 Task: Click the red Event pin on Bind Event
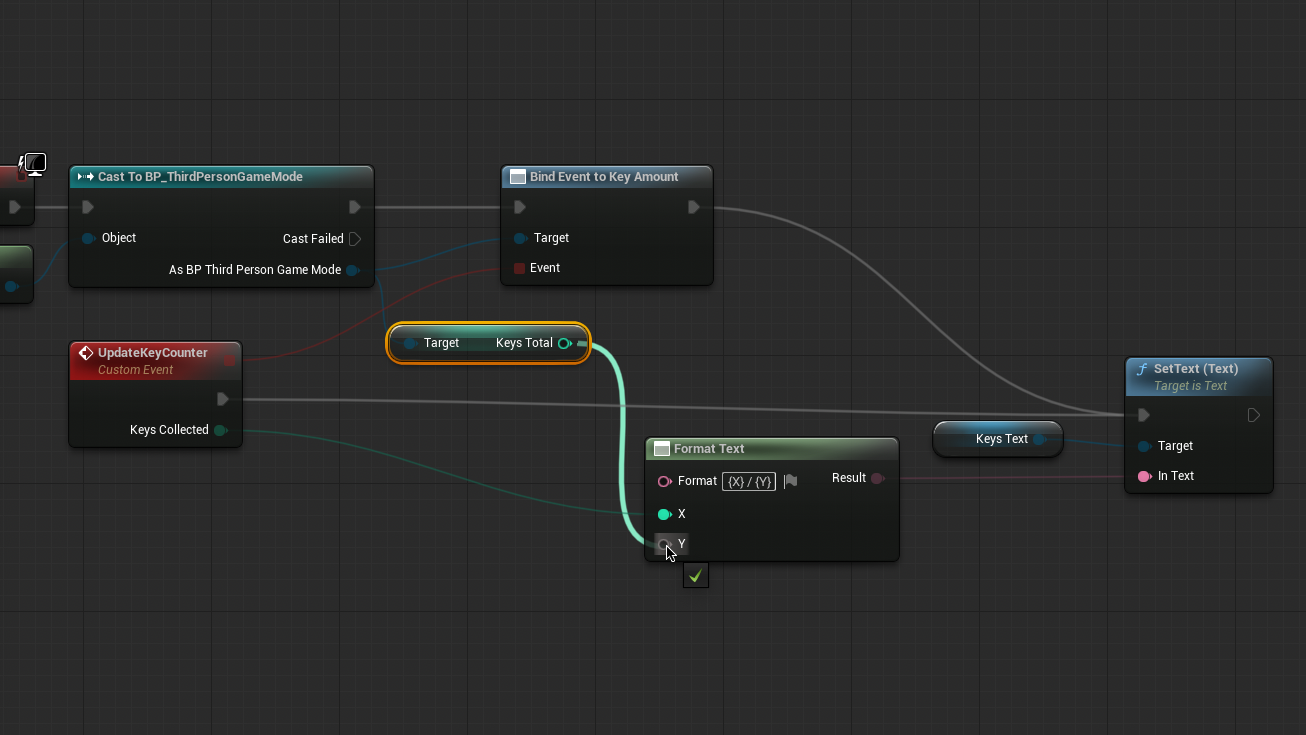[x=519, y=268]
